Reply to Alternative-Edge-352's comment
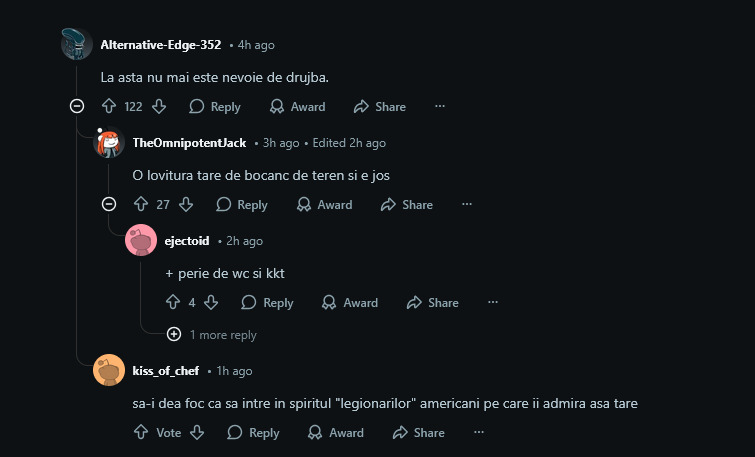 (x=215, y=106)
